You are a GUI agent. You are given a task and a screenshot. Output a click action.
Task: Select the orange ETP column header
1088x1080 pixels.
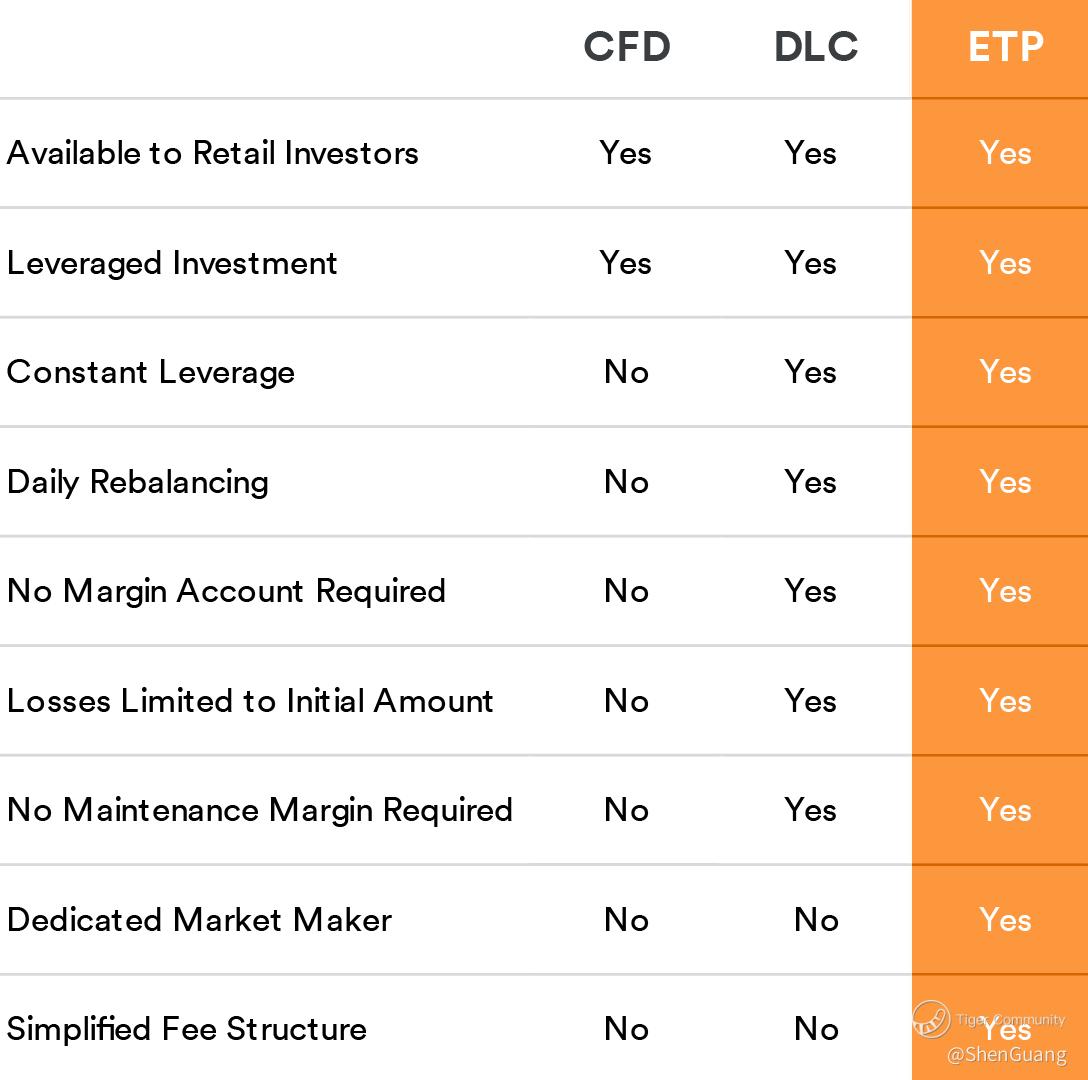pos(1005,47)
